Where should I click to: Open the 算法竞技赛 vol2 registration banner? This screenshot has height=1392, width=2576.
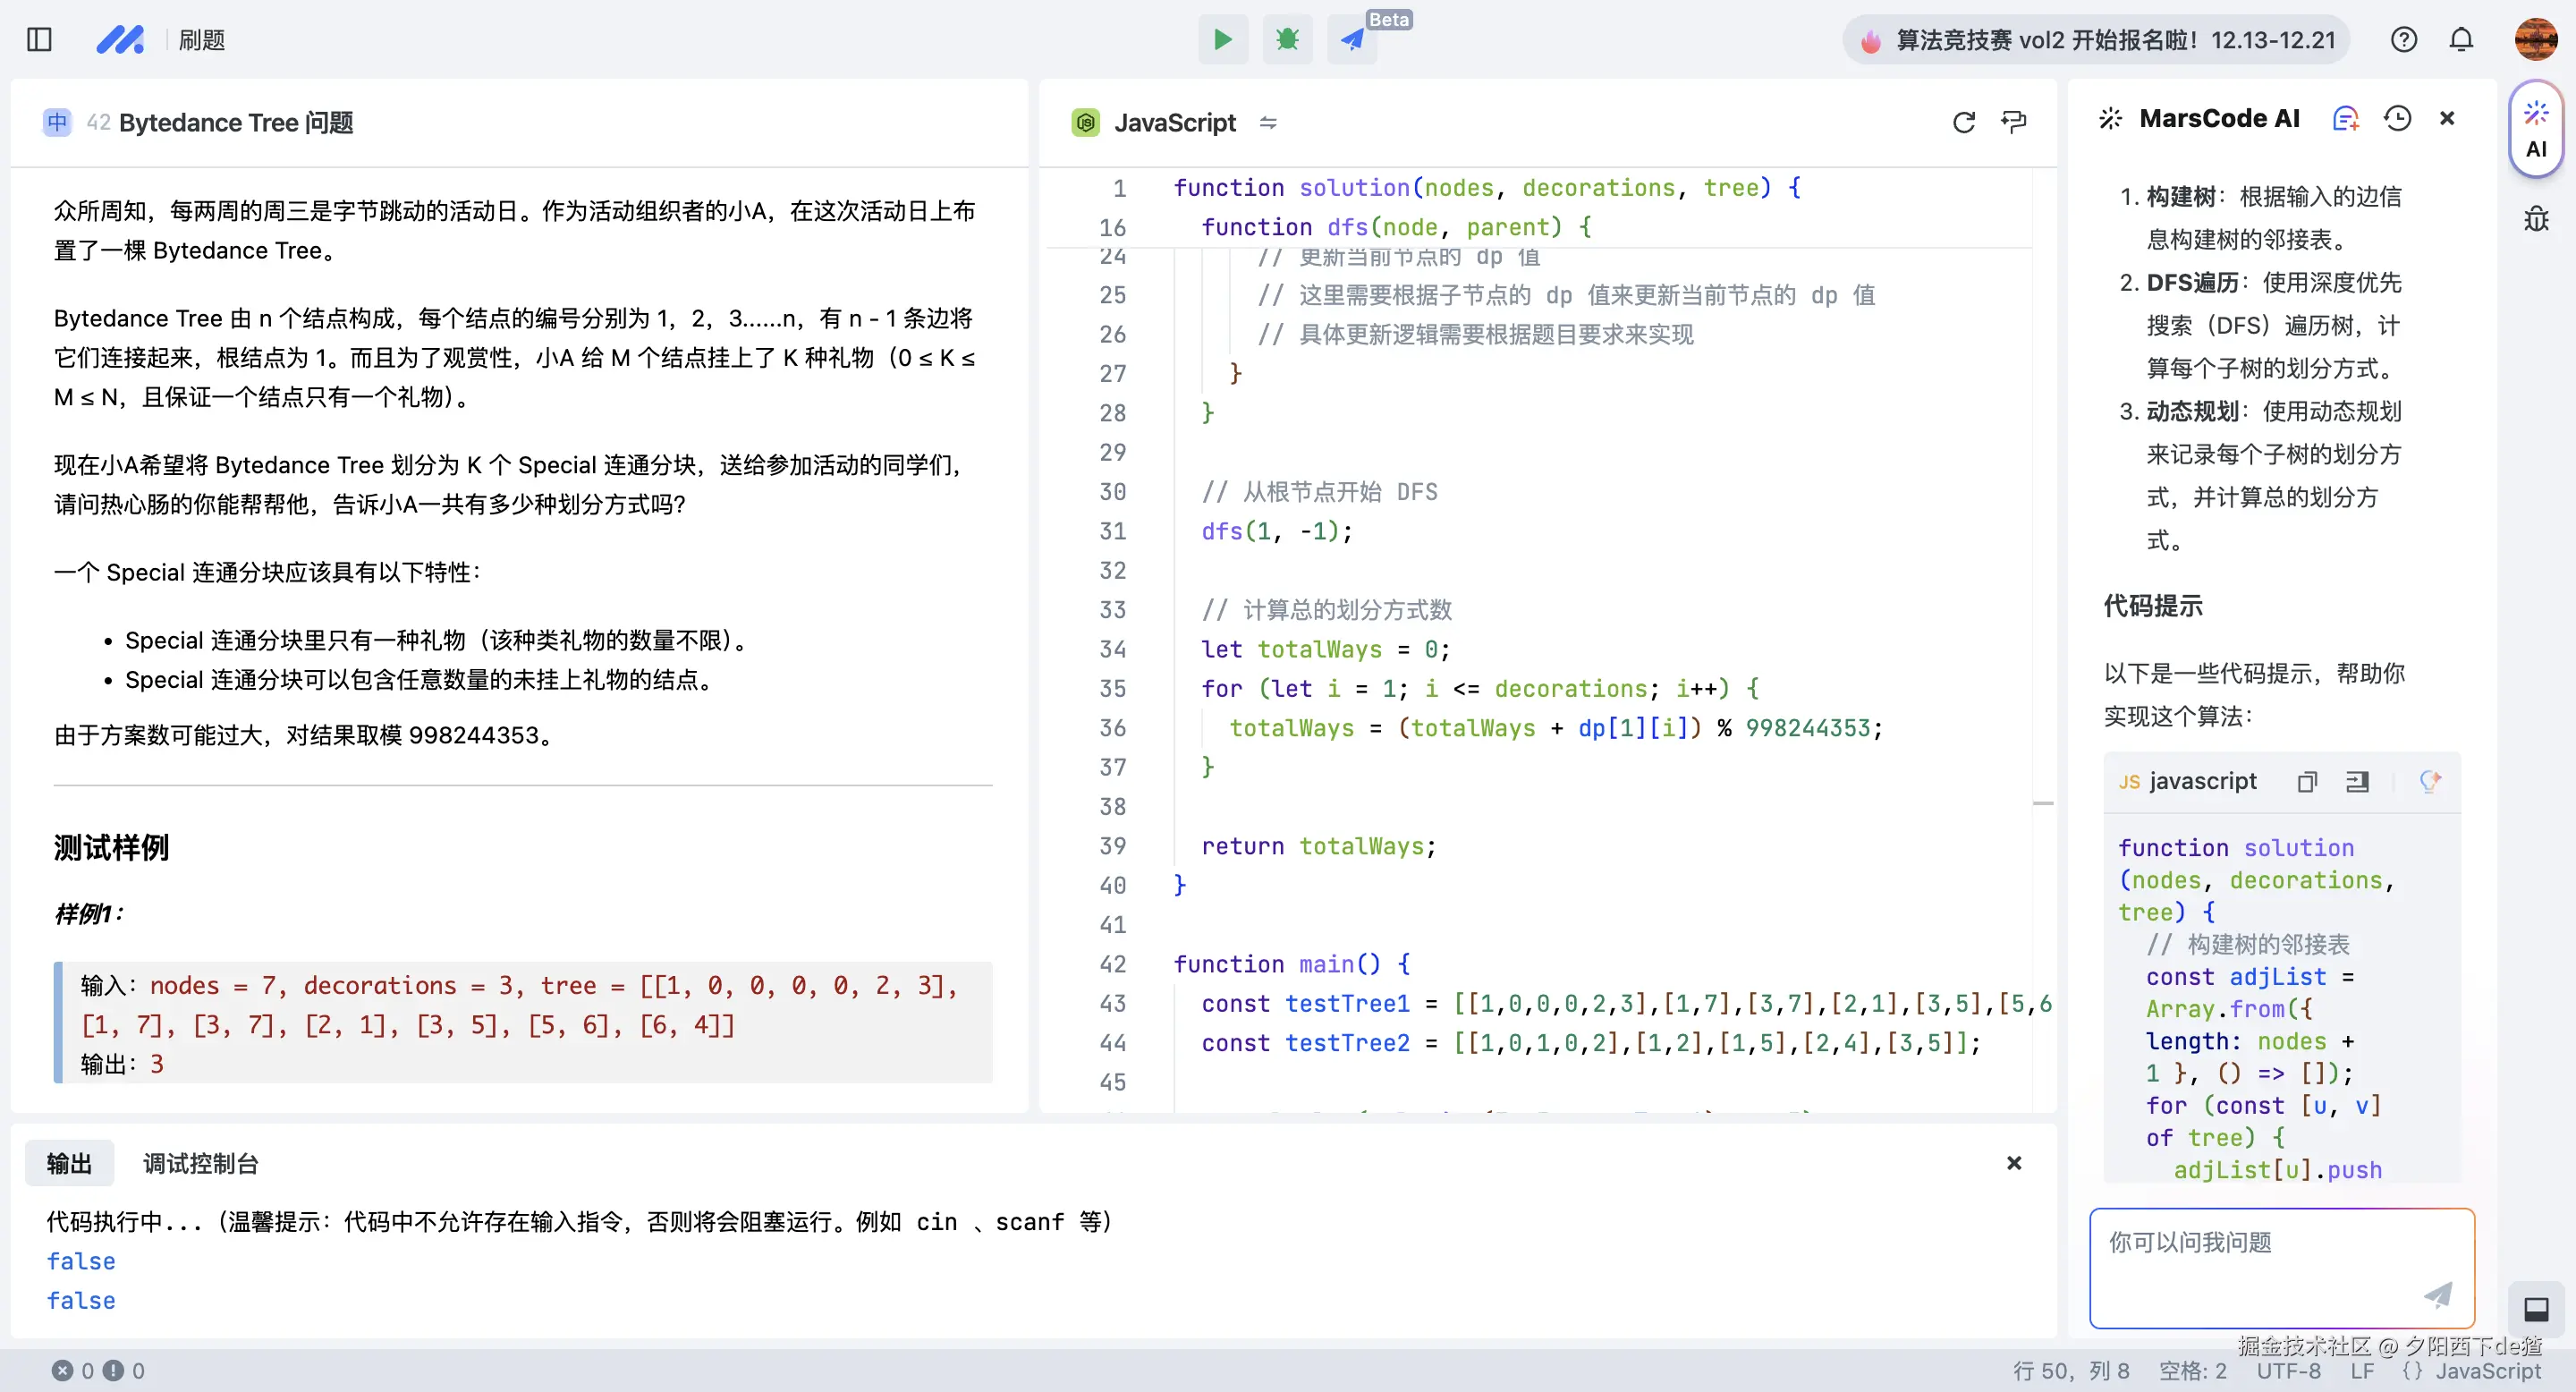(x=2095, y=39)
